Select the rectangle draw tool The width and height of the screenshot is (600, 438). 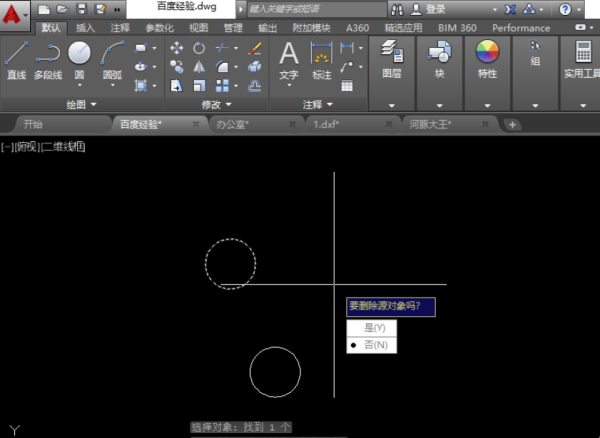pyautogui.click(x=141, y=48)
